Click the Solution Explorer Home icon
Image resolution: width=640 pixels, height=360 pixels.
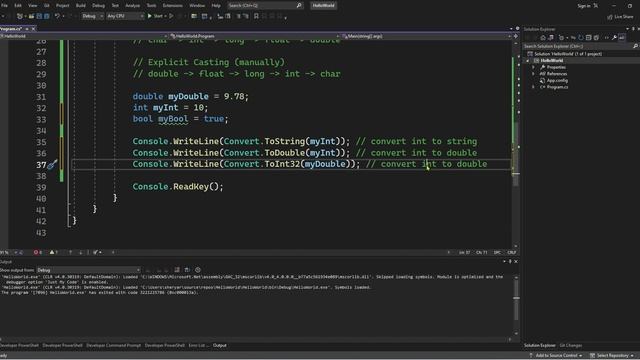[x=543, y=38]
